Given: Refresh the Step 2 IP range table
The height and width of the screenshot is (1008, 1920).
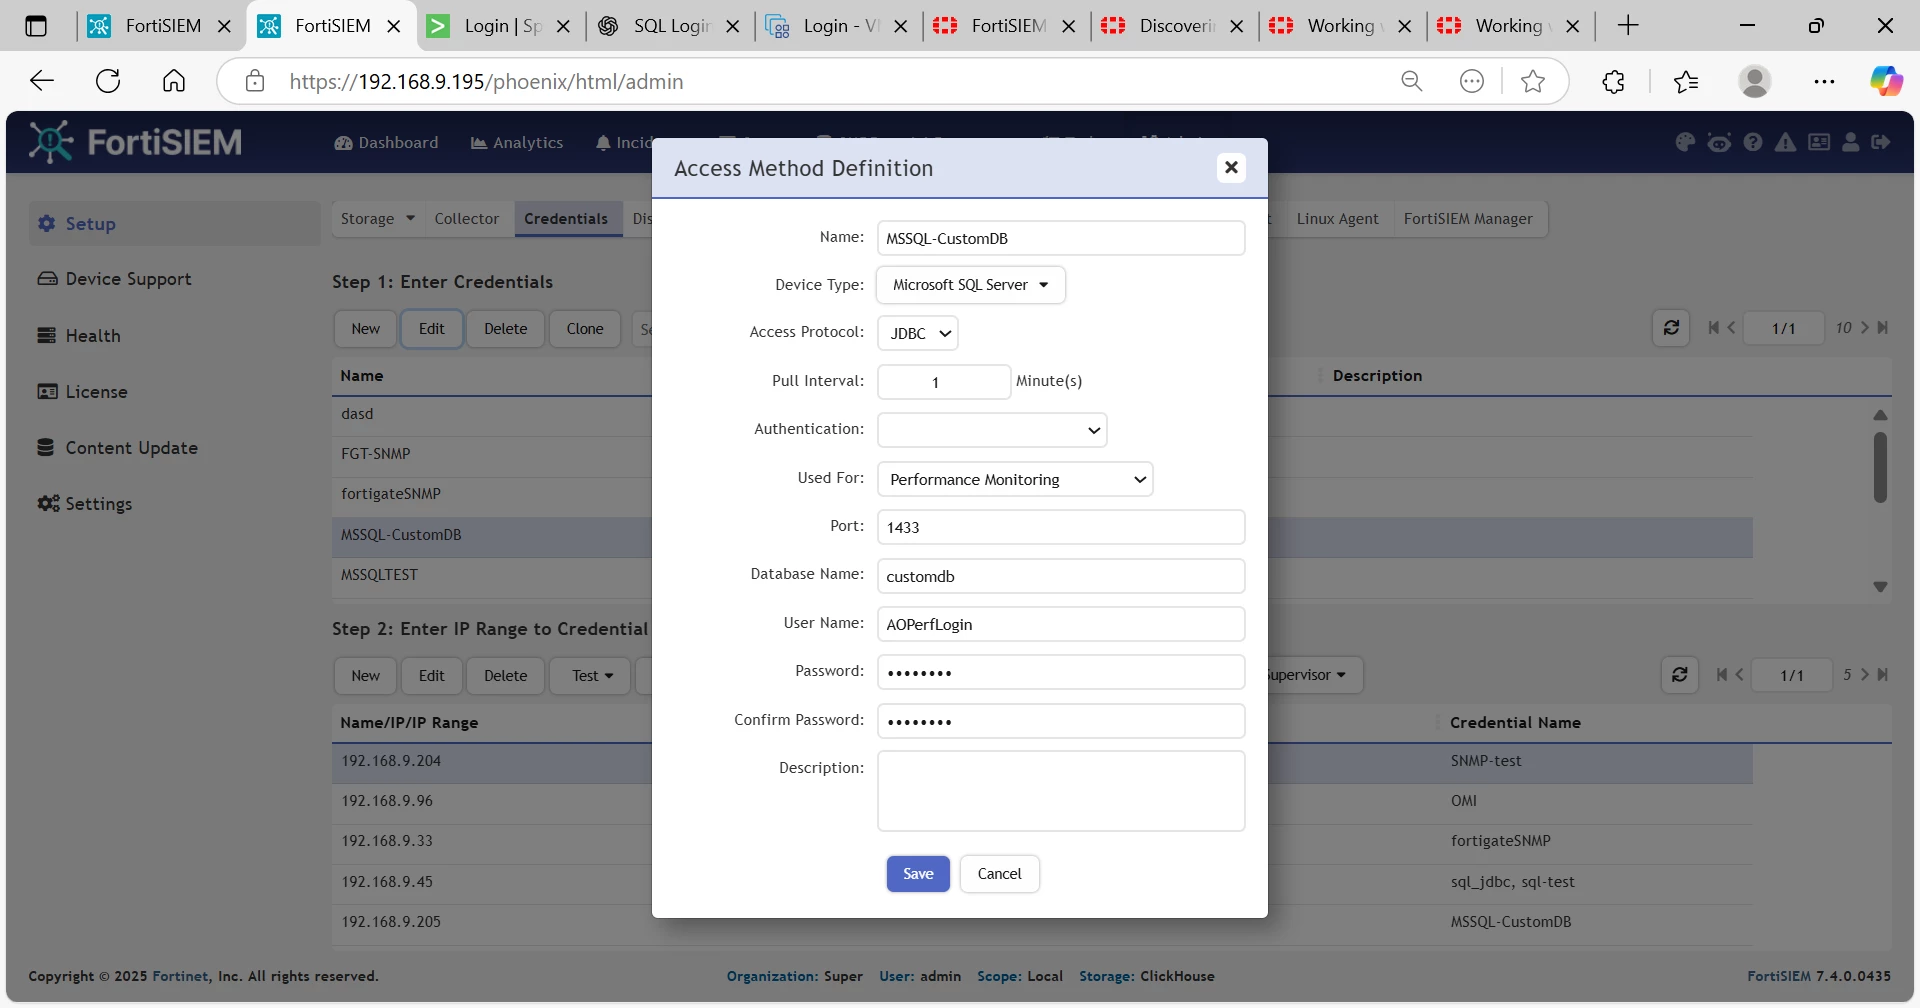Looking at the screenshot, I should (x=1680, y=675).
